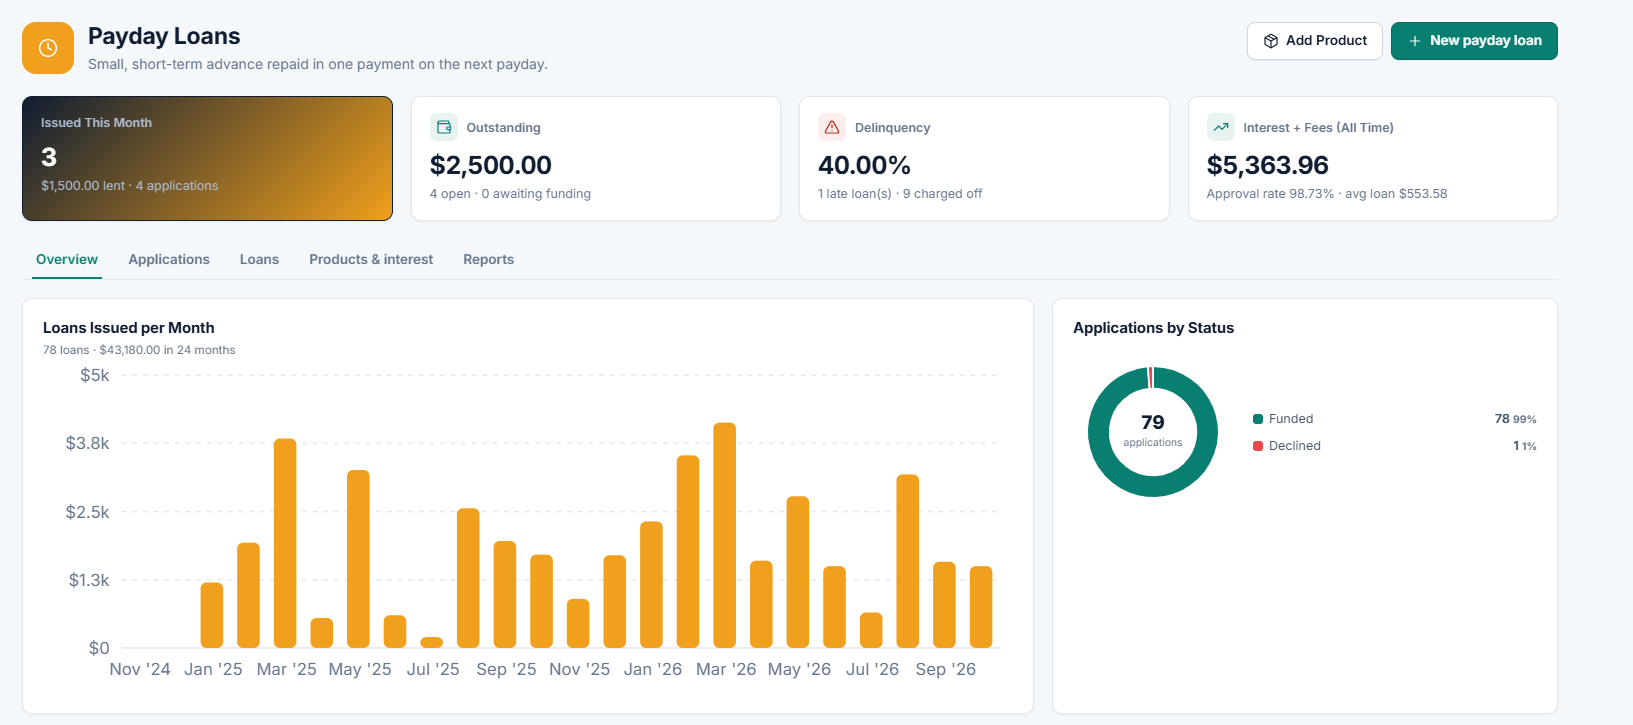The height and width of the screenshot is (725, 1633).
Task: Open the Overview tab
Action: point(67,260)
